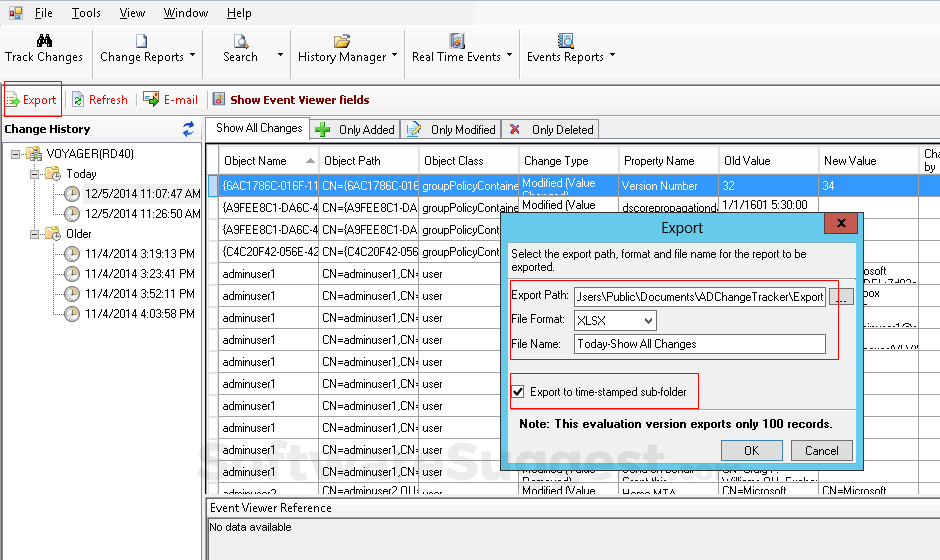The width and height of the screenshot is (940, 560).
Task: Click the File Name input field
Action: 700,344
